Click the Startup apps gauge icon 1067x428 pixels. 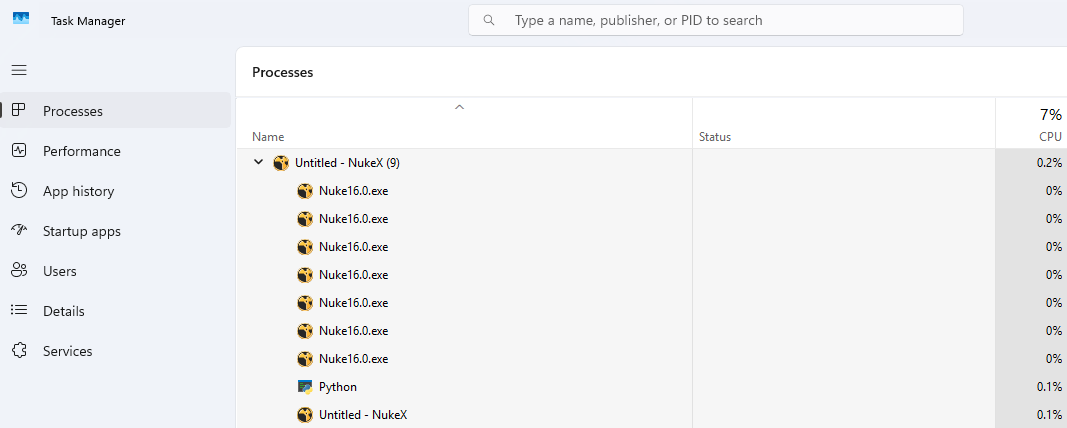click(19, 231)
